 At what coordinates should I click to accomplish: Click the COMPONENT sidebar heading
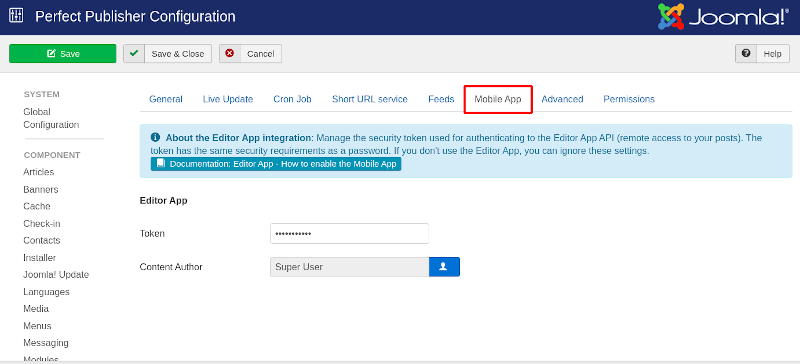pos(52,155)
